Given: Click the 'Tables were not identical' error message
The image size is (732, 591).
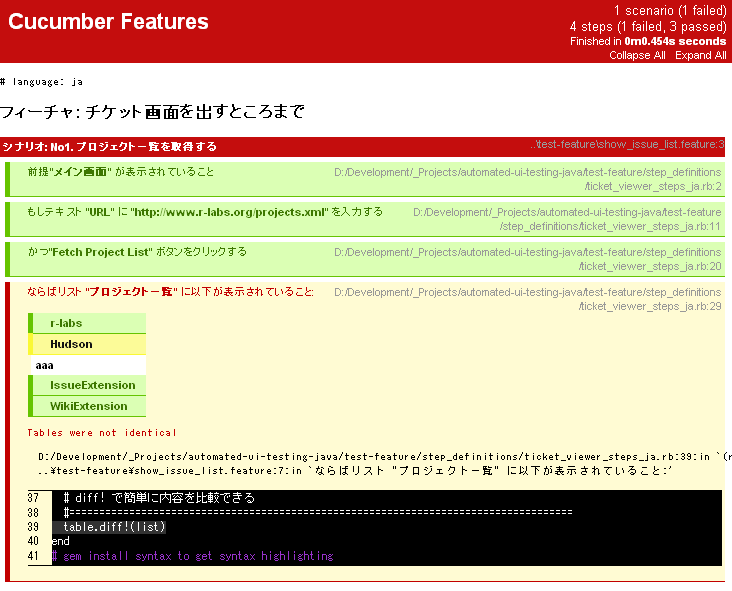Looking at the screenshot, I should tap(102, 433).
